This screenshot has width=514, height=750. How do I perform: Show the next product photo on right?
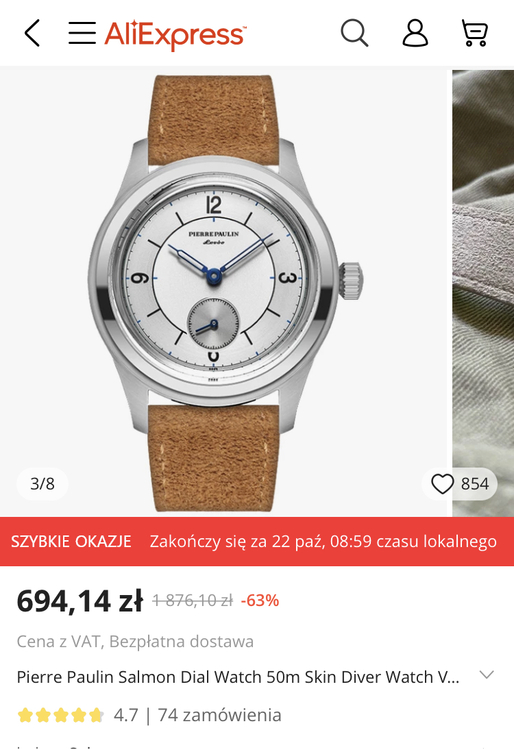(x=483, y=292)
